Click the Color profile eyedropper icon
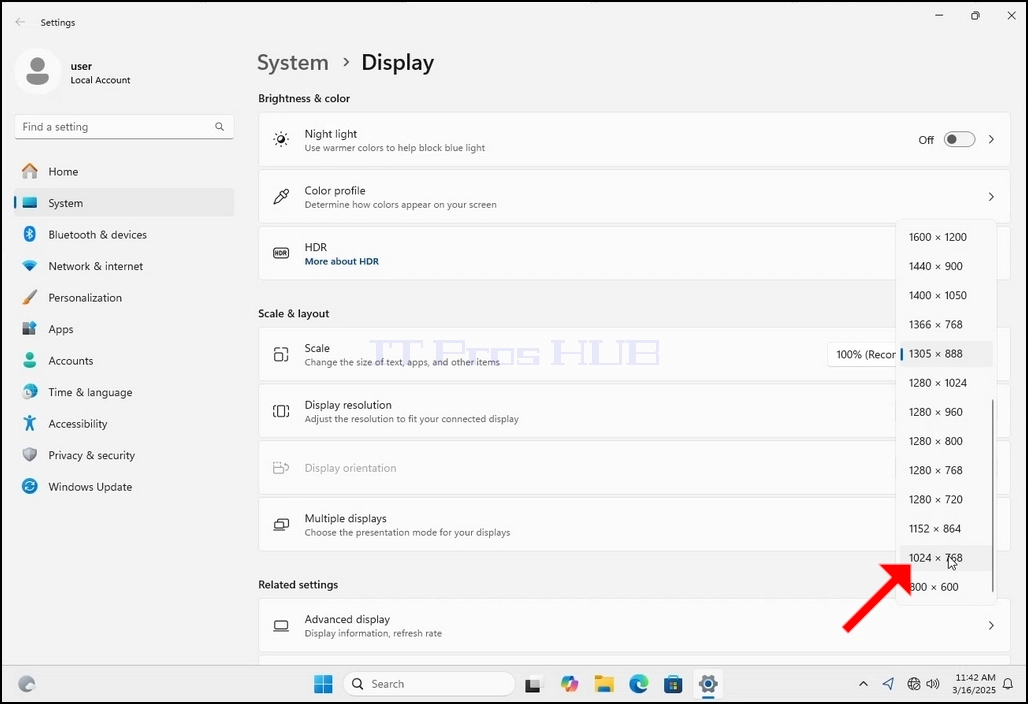 pyautogui.click(x=281, y=197)
